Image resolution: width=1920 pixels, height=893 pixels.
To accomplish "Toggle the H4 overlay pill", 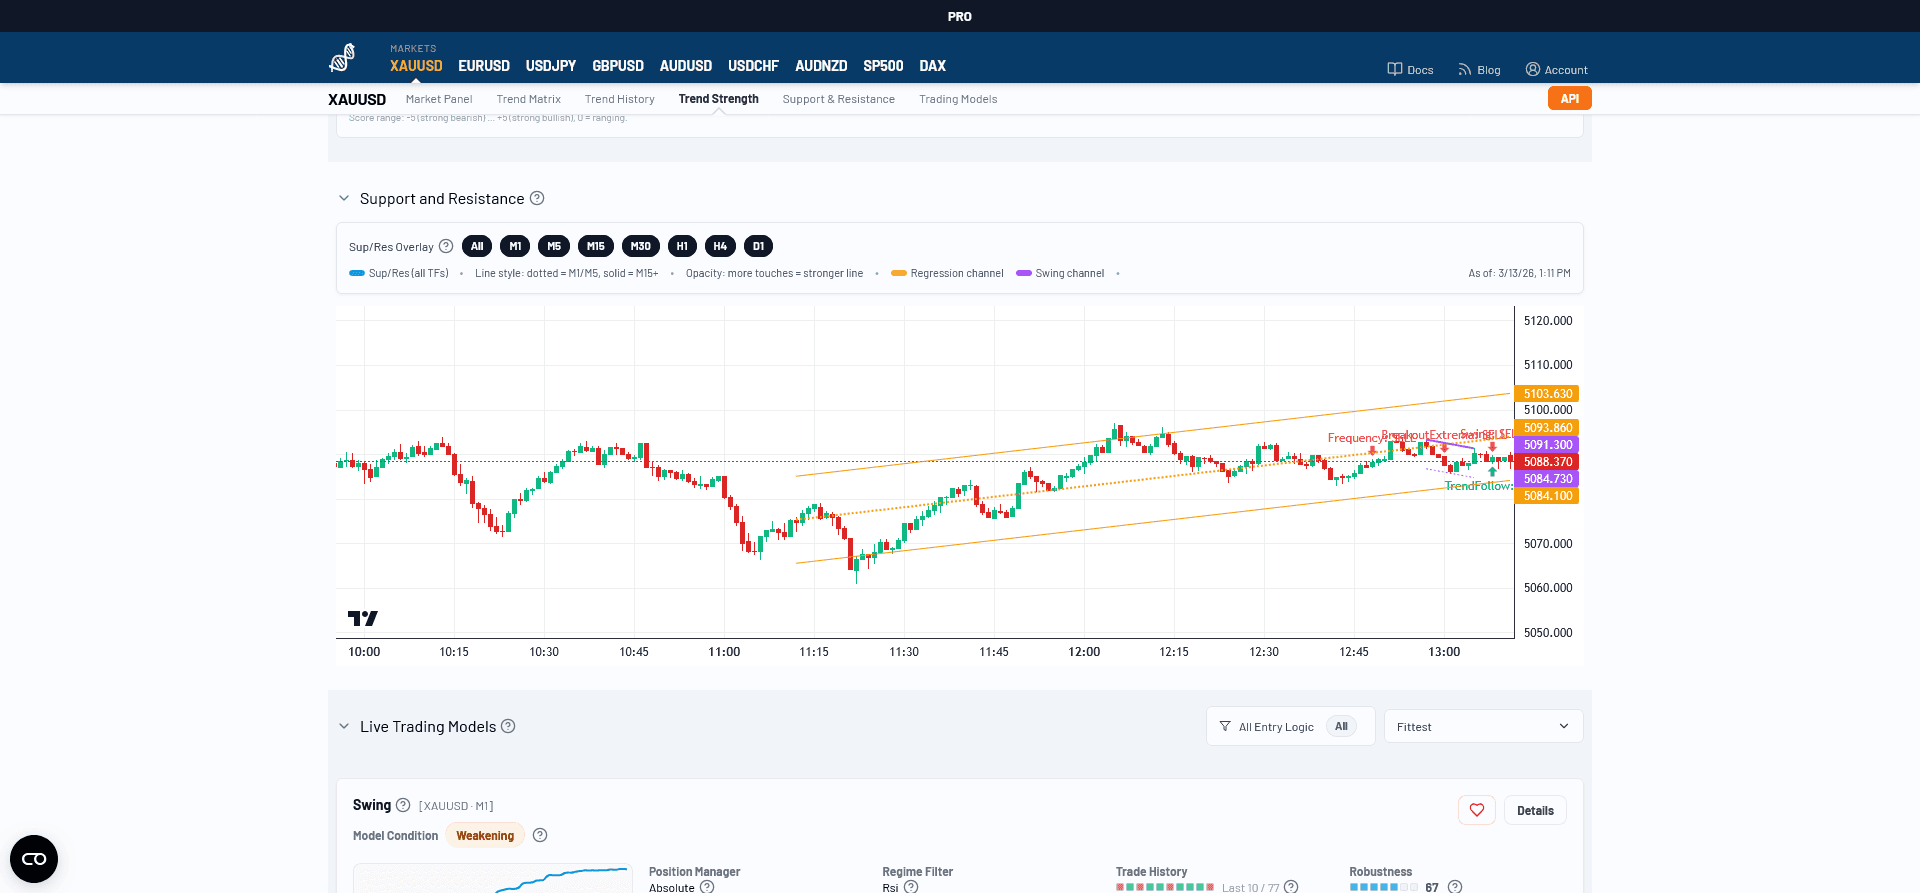I will [x=720, y=246].
